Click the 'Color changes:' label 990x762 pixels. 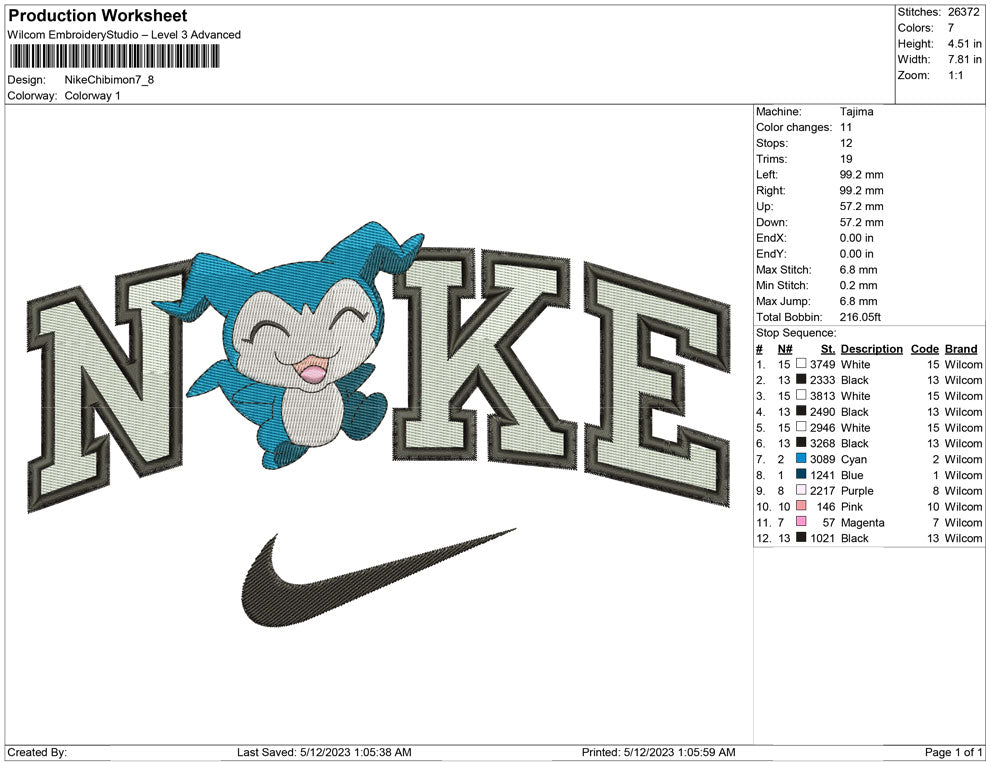[794, 128]
